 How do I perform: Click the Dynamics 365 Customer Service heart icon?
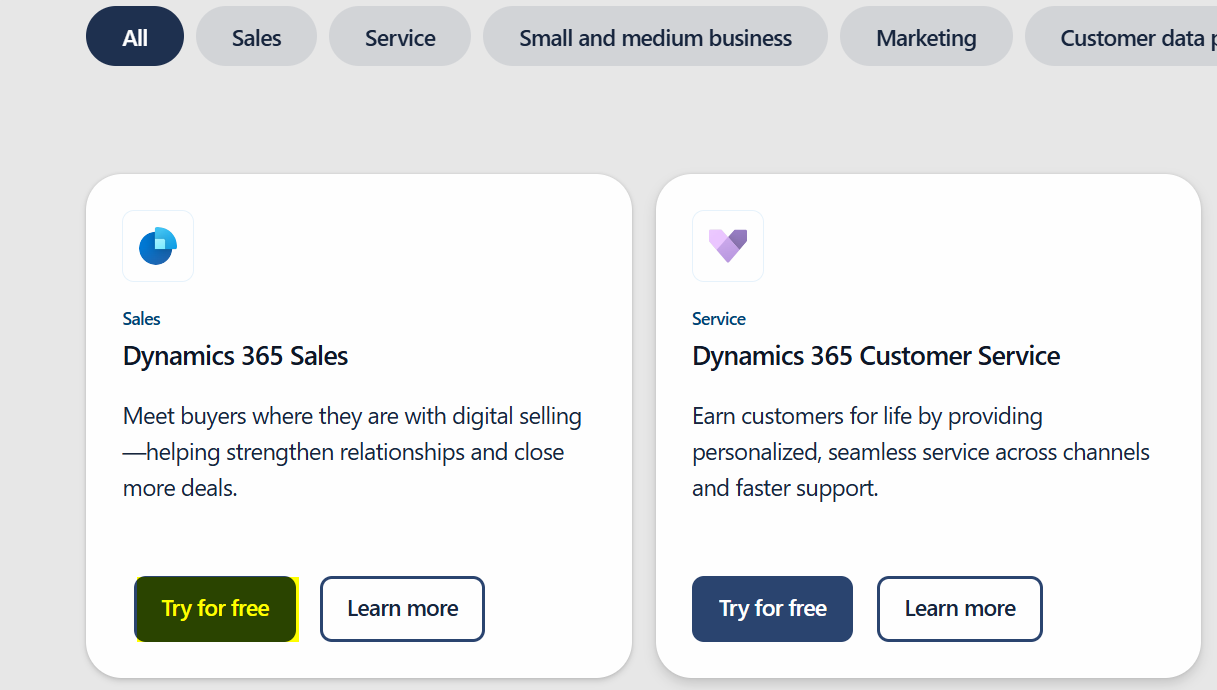coord(728,246)
